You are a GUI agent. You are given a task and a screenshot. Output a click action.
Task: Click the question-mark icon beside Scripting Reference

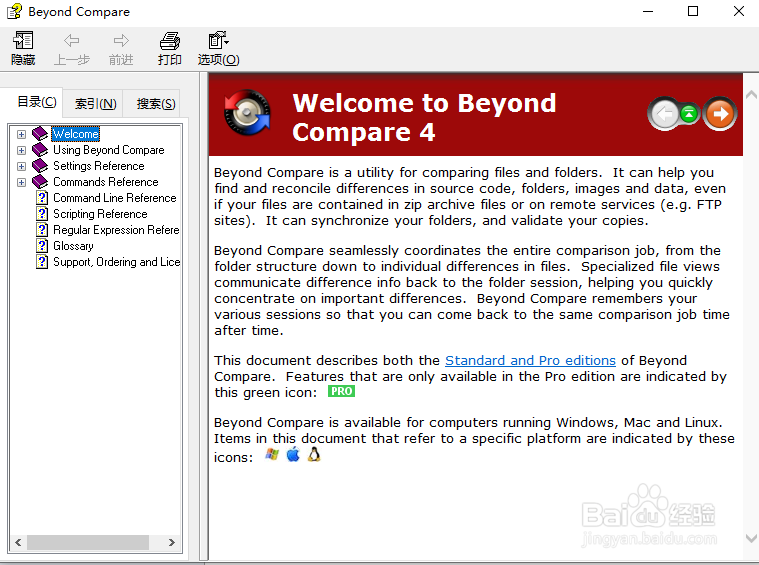[x=42, y=214]
